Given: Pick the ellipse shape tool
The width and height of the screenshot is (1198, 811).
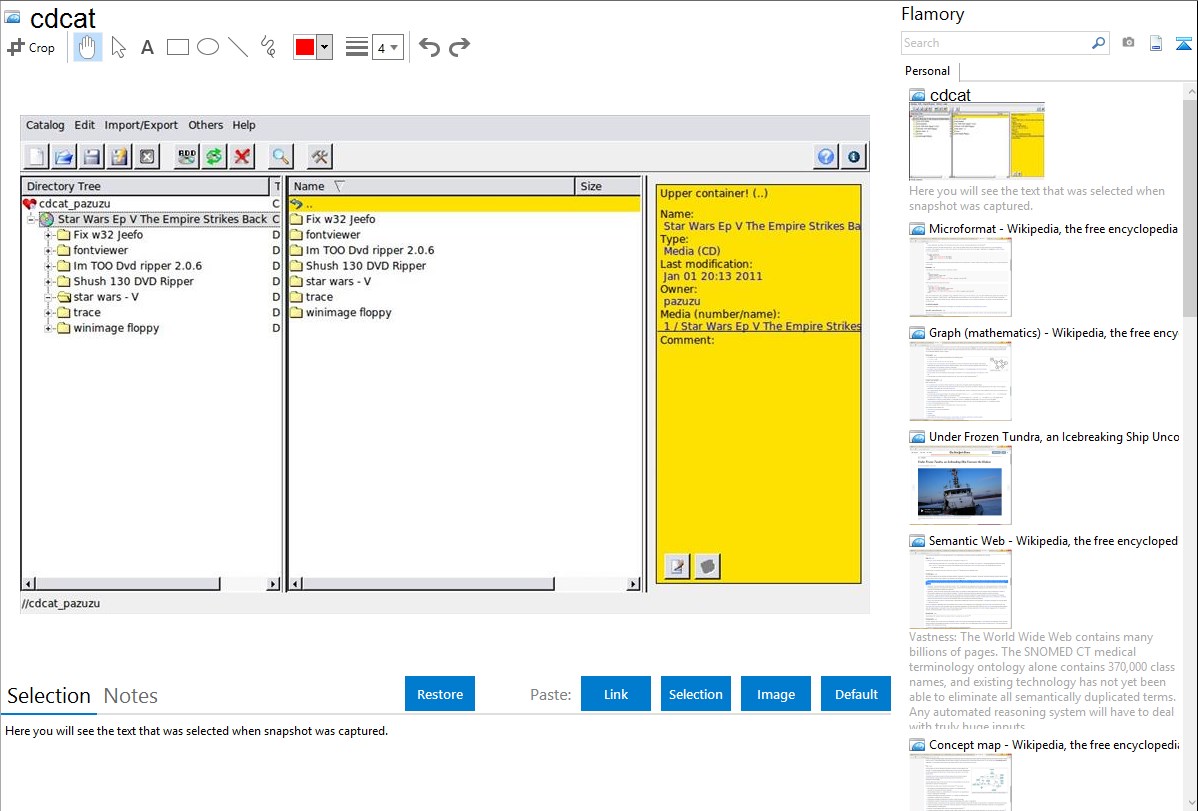Looking at the screenshot, I should tap(208, 47).
